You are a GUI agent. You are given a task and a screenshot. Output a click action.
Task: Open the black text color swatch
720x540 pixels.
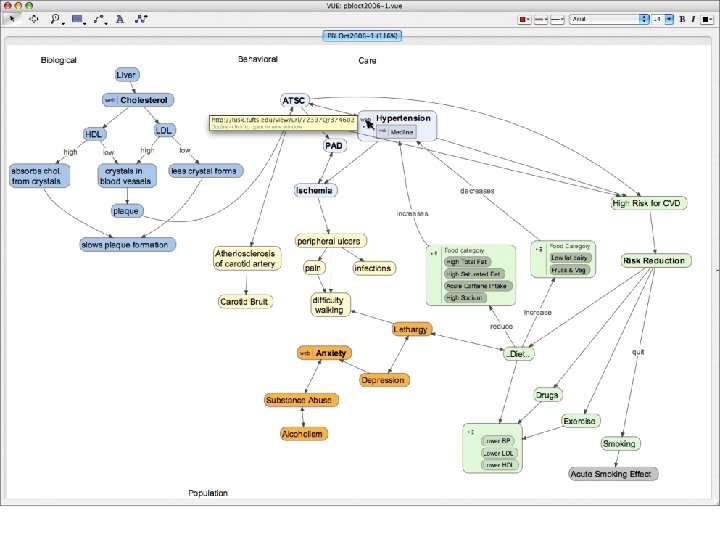707,20
